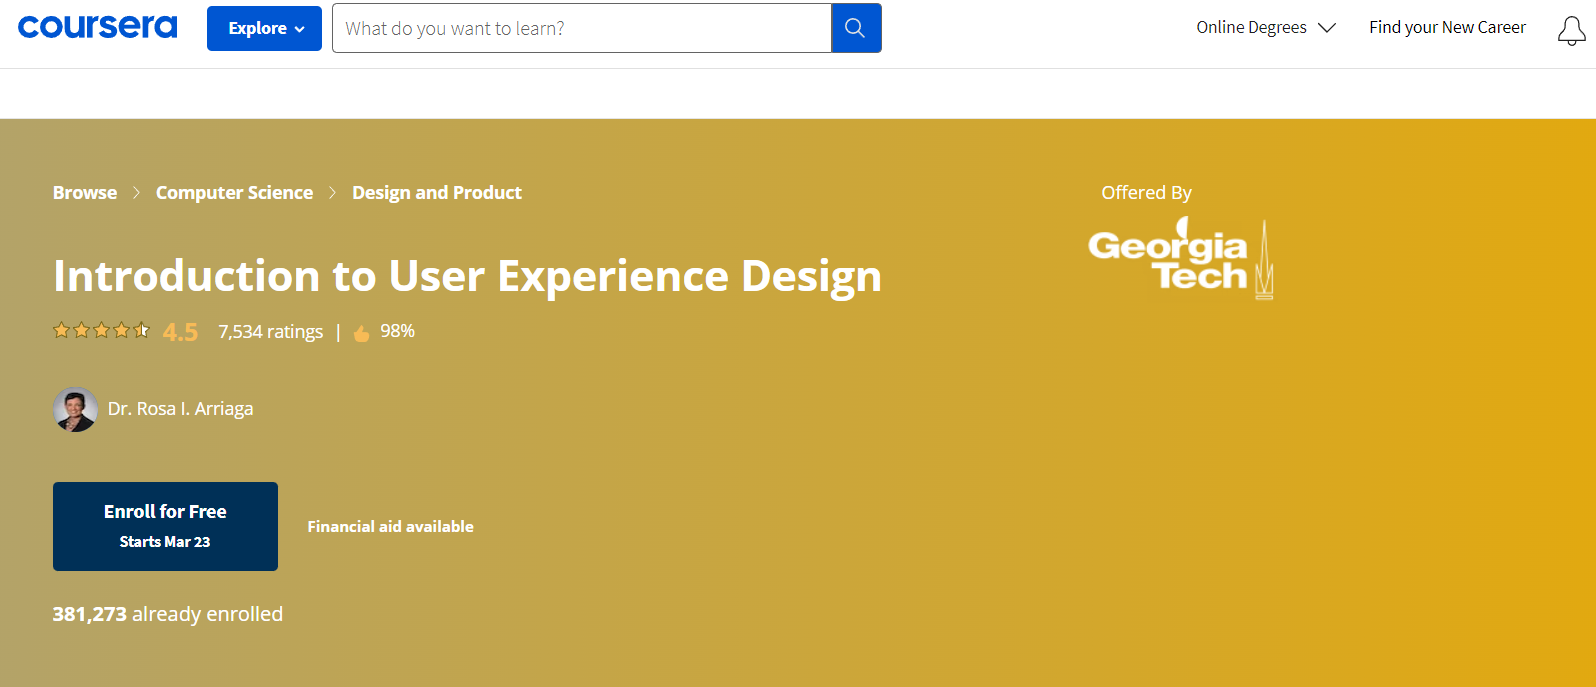Click the 7,534 ratings text
This screenshot has width=1596, height=687.
point(270,332)
